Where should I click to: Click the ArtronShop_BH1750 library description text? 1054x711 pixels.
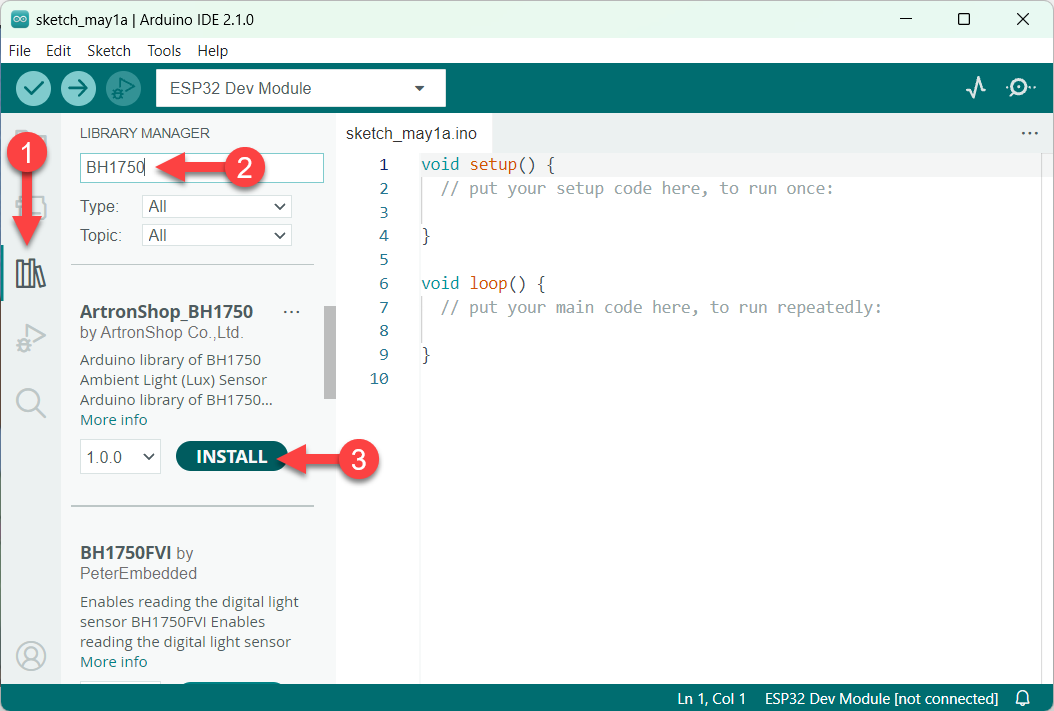point(176,380)
